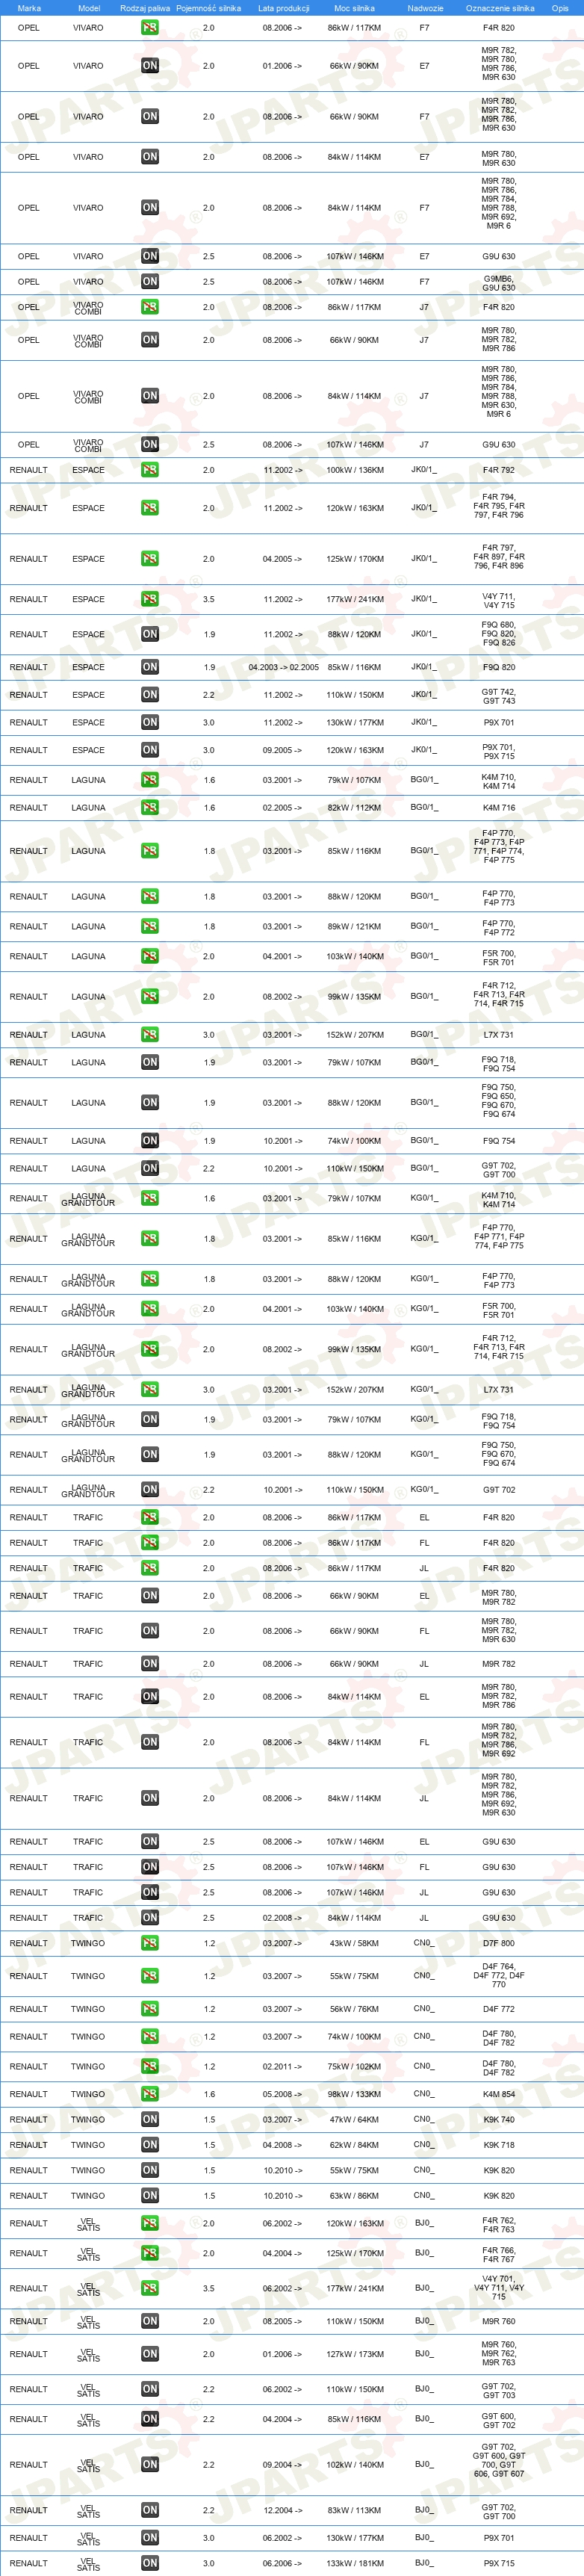Click the Lata produkcji column header
The width and height of the screenshot is (584, 2576).
tap(283, 8)
